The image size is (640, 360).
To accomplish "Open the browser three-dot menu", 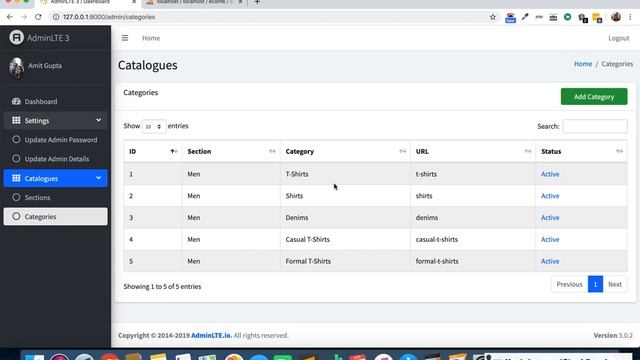I will coord(630,17).
